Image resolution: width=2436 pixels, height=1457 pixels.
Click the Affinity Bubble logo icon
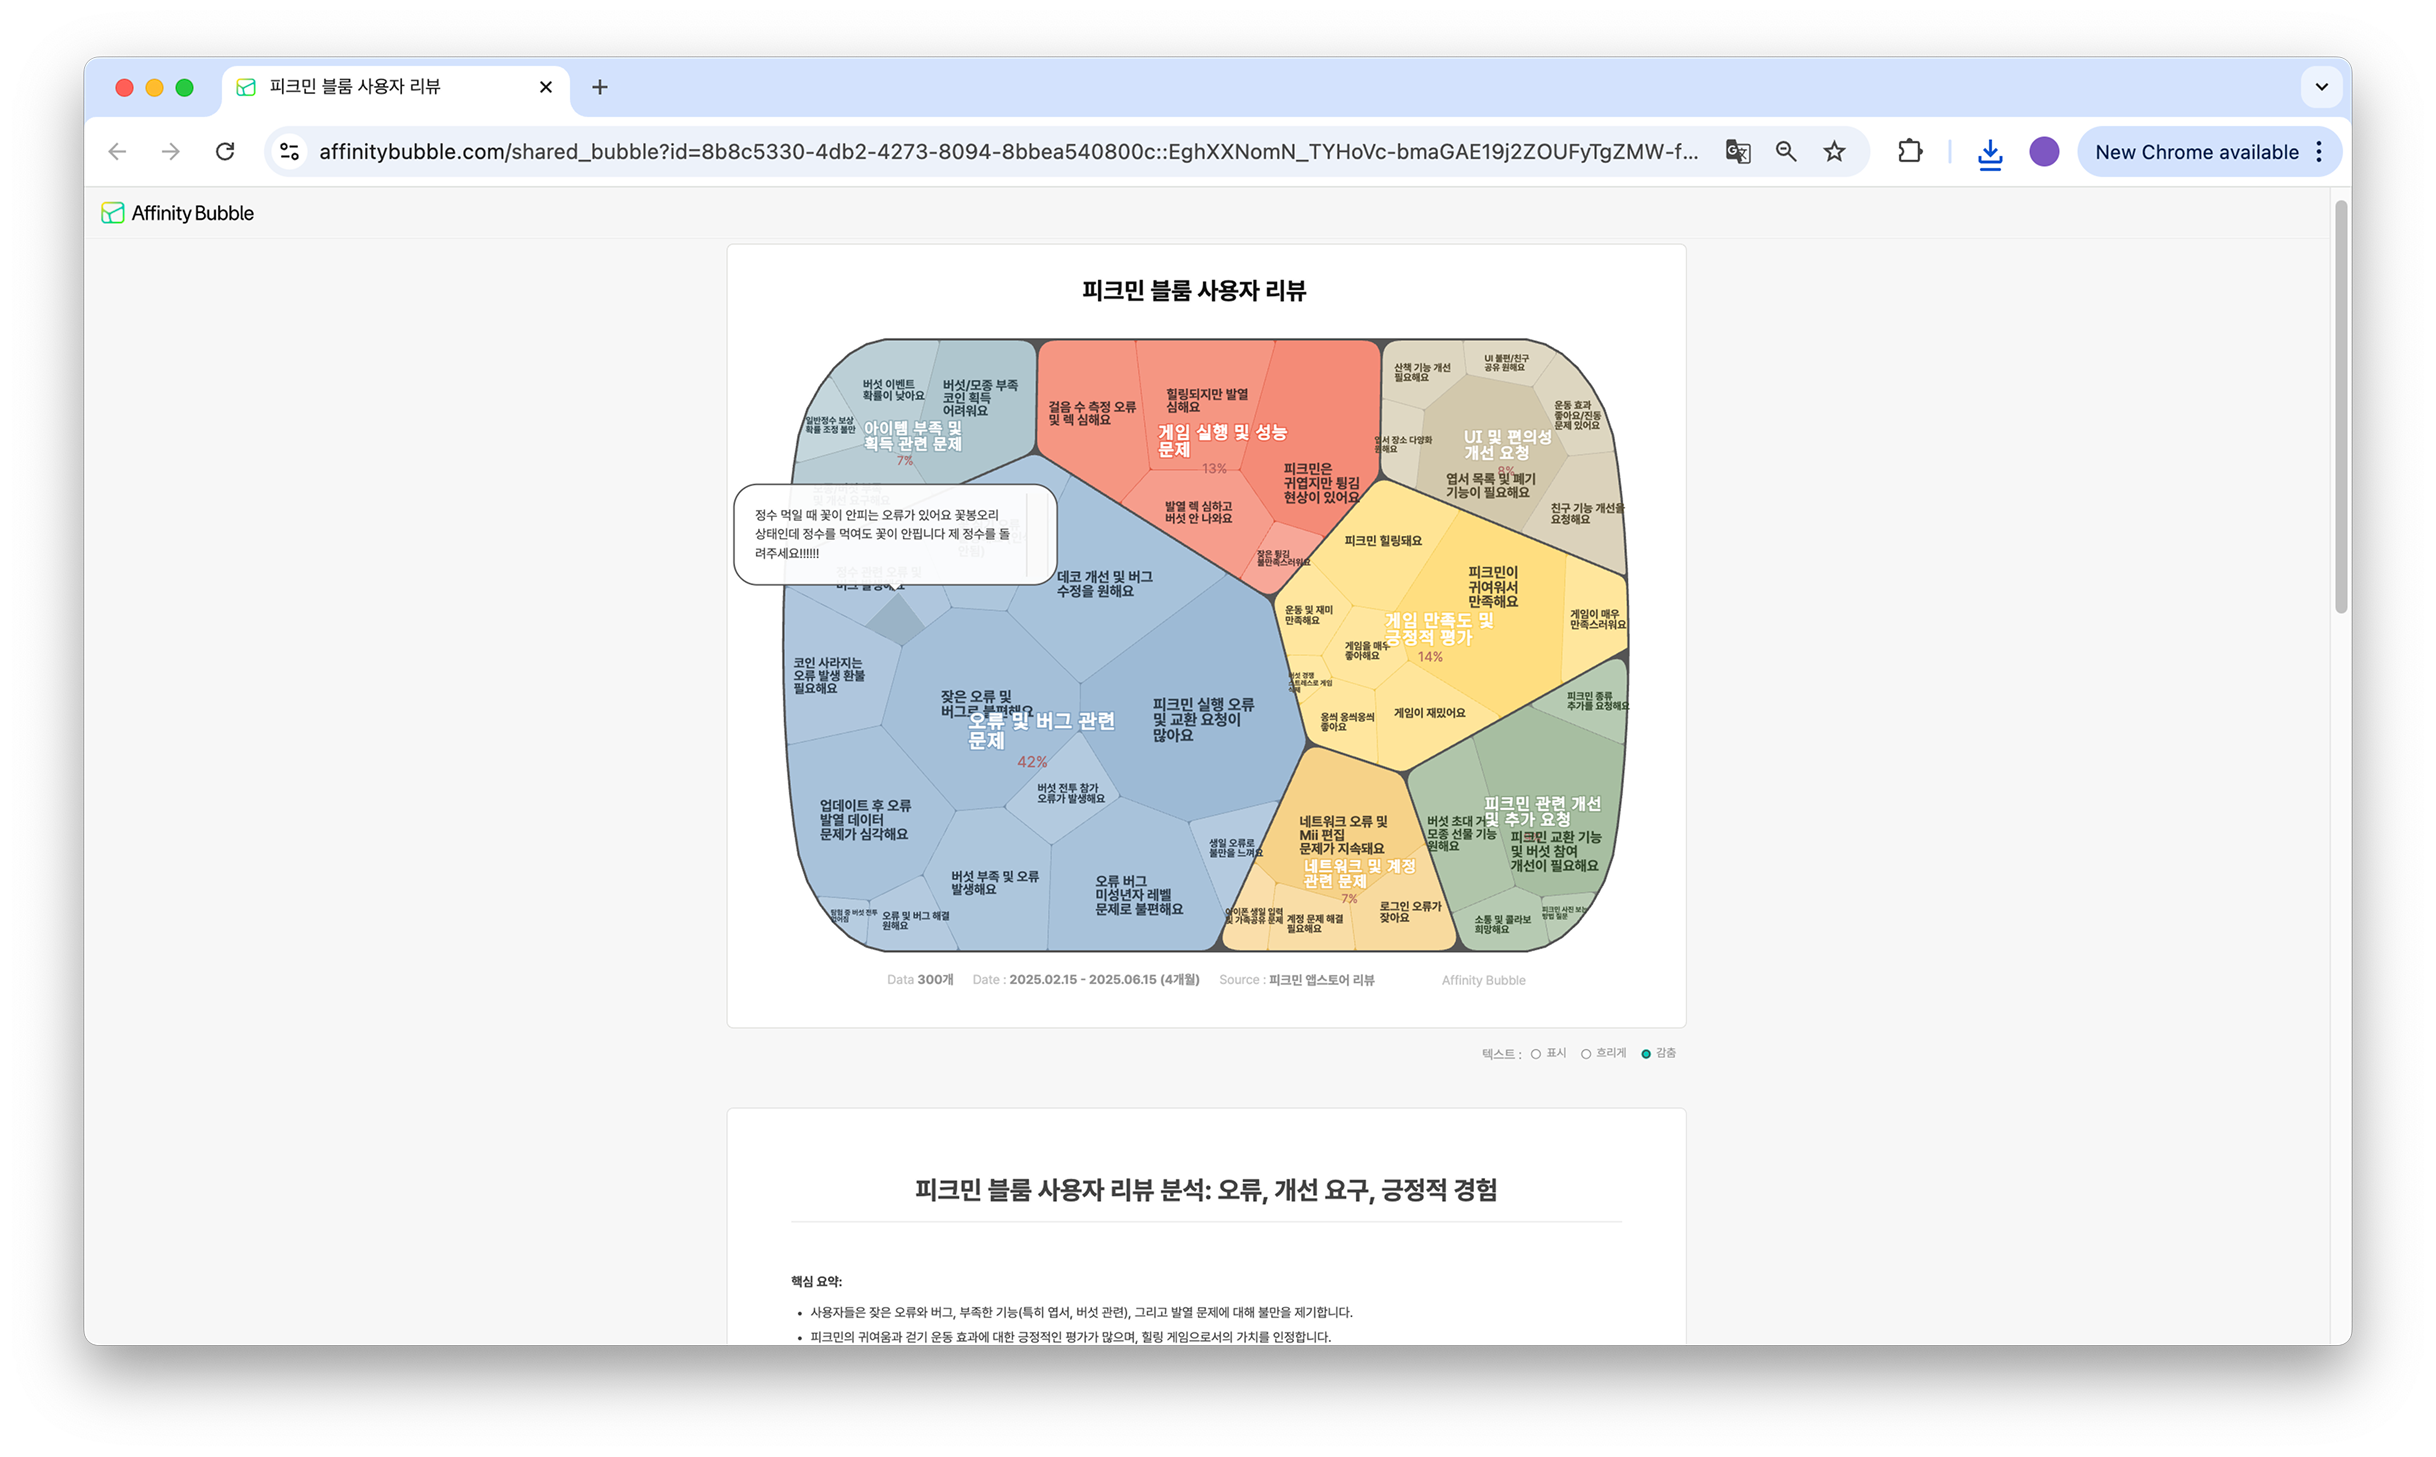[x=113, y=213]
